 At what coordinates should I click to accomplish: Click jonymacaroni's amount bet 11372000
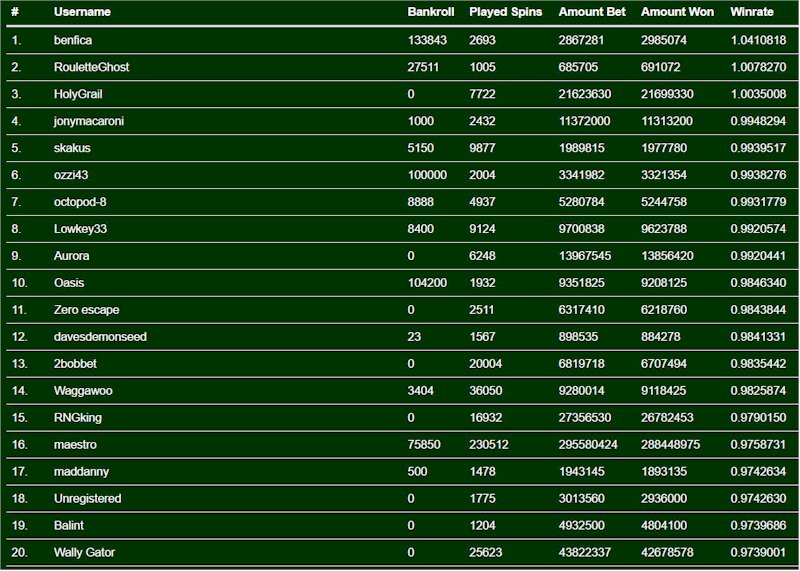[584, 121]
